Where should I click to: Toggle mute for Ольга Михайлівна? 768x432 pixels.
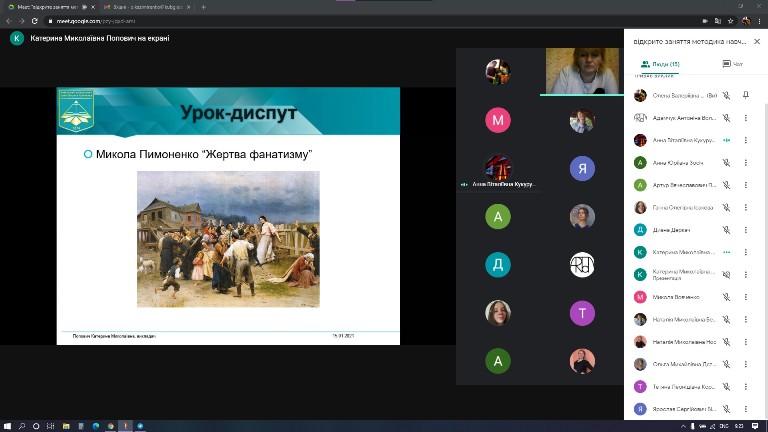pyautogui.click(x=726, y=365)
